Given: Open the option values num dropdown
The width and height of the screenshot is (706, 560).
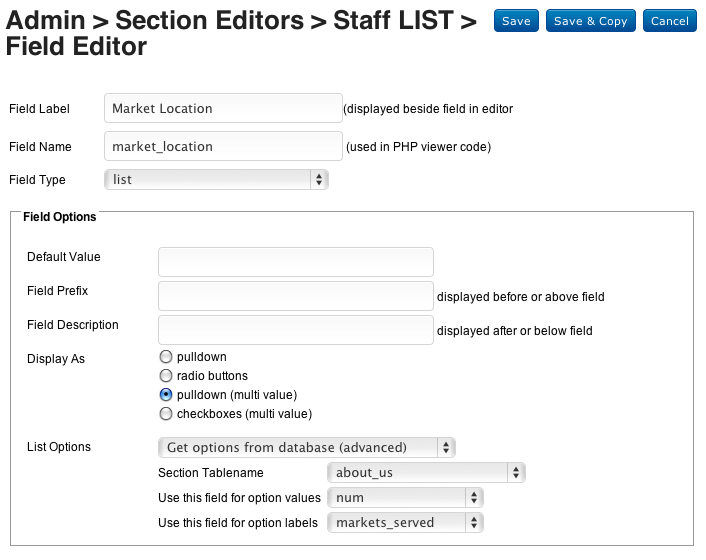Looking at the screenshot, I should coord(405,497).
